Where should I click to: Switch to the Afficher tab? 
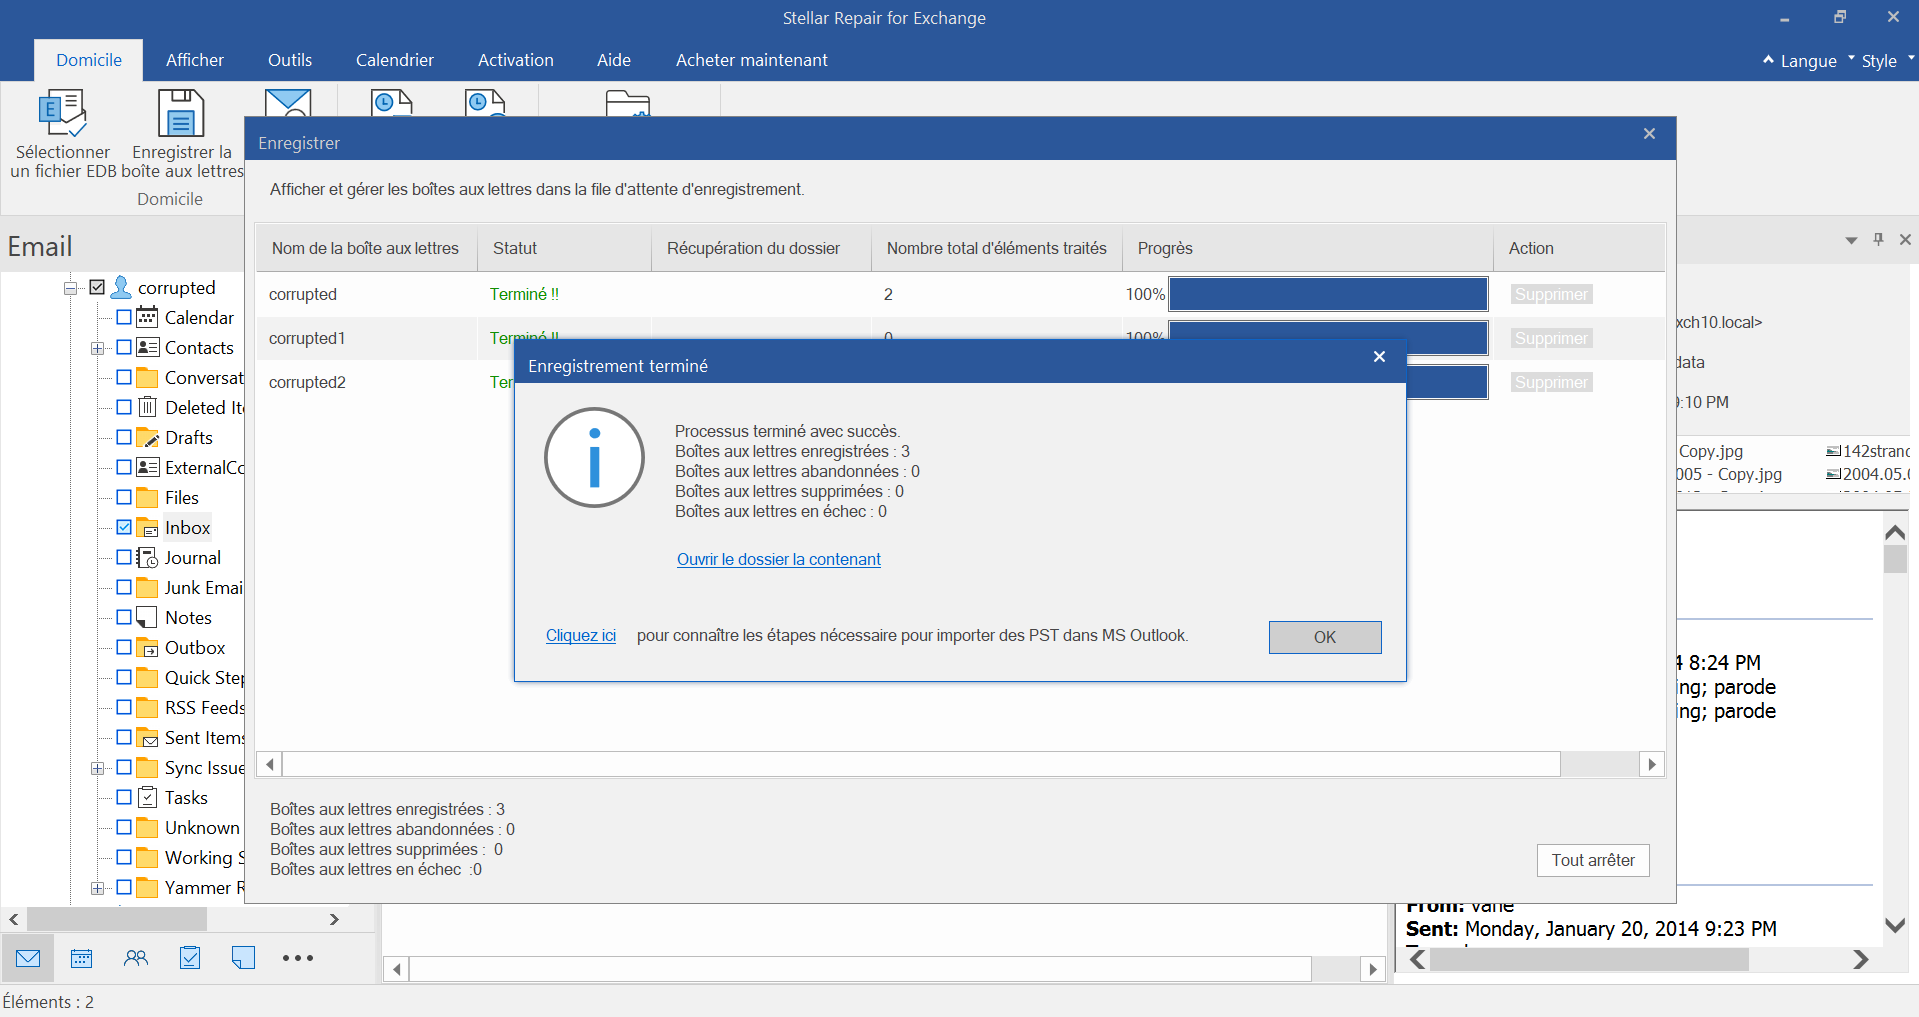pyautogui.click(x=194, y=60)
